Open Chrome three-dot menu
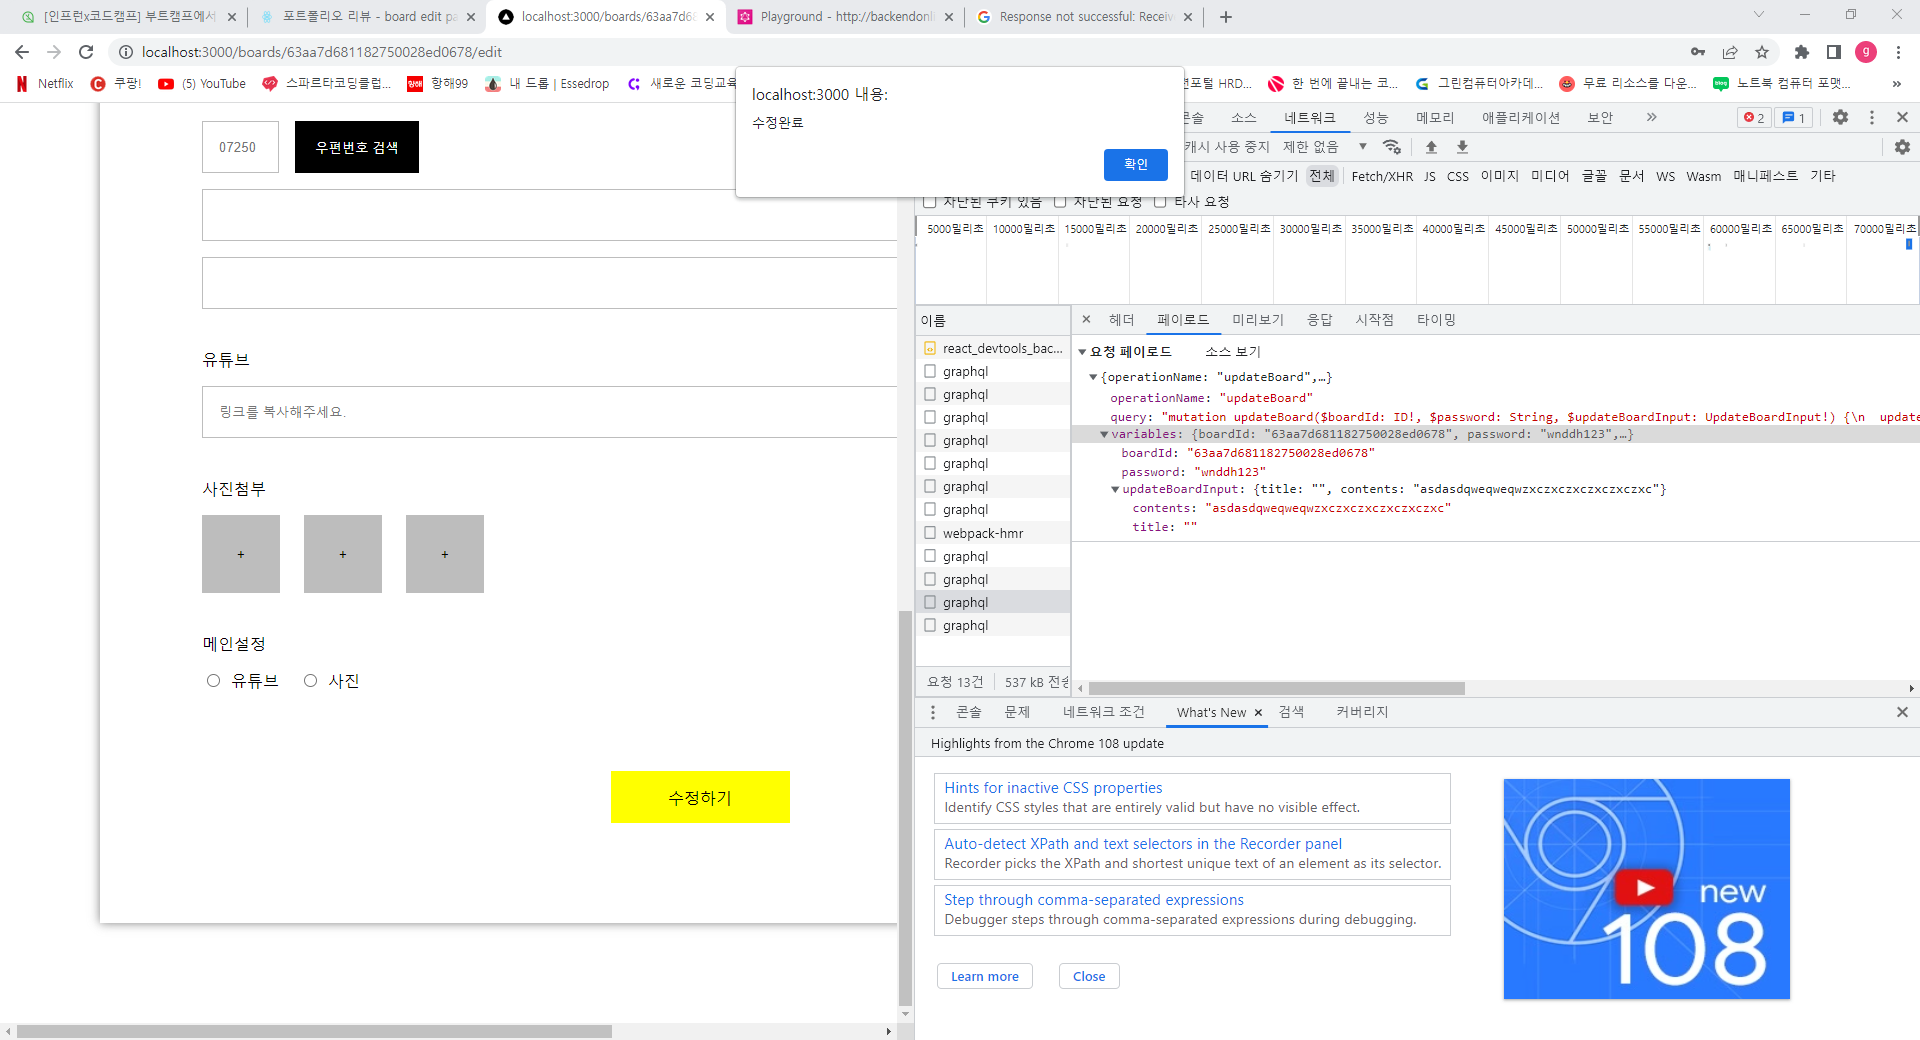The height and width of the screenshot is (1040, 1920). point(1898,52)
